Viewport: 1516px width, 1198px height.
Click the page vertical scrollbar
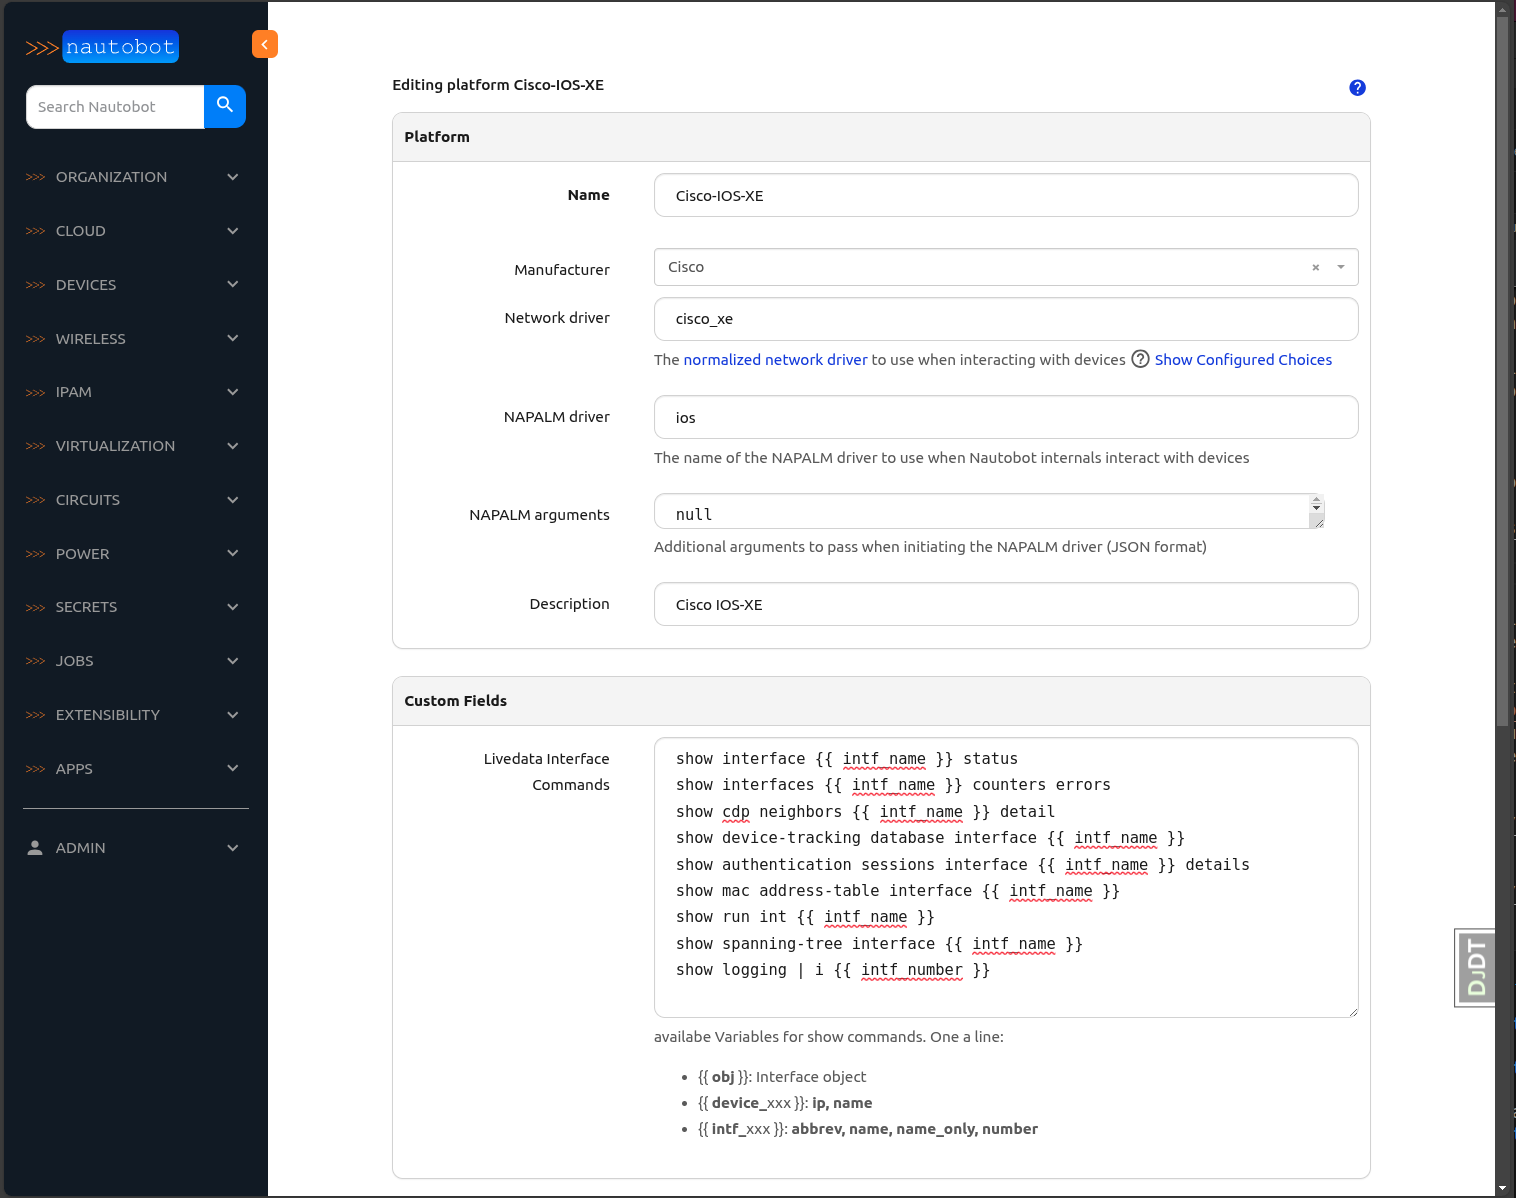point(1502,370)
